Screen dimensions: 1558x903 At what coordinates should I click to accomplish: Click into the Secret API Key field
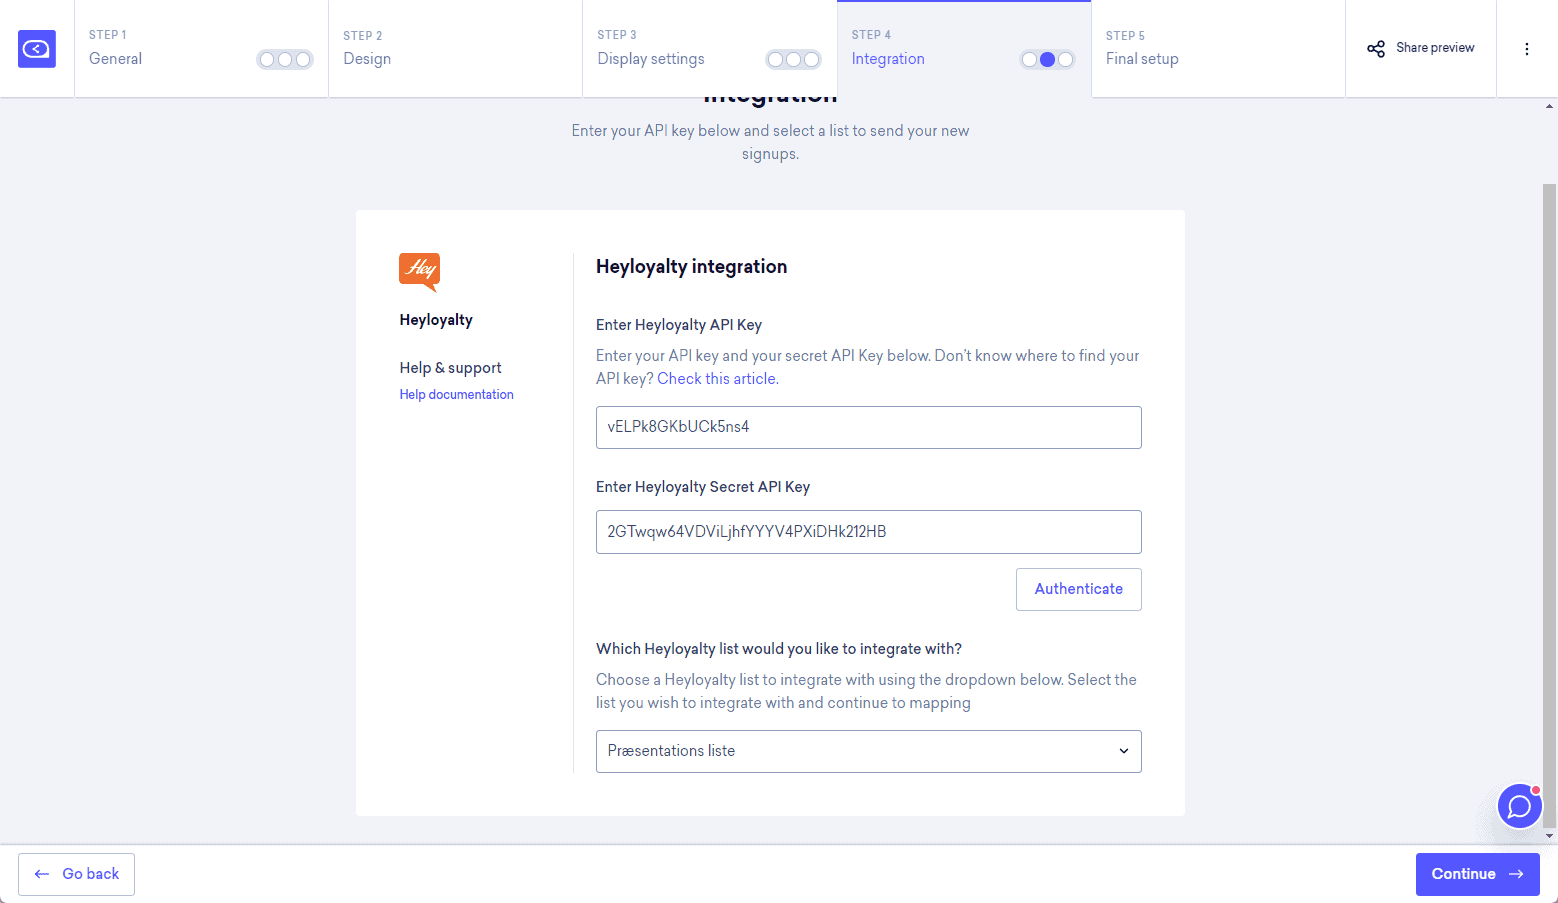tap(868, 532)
